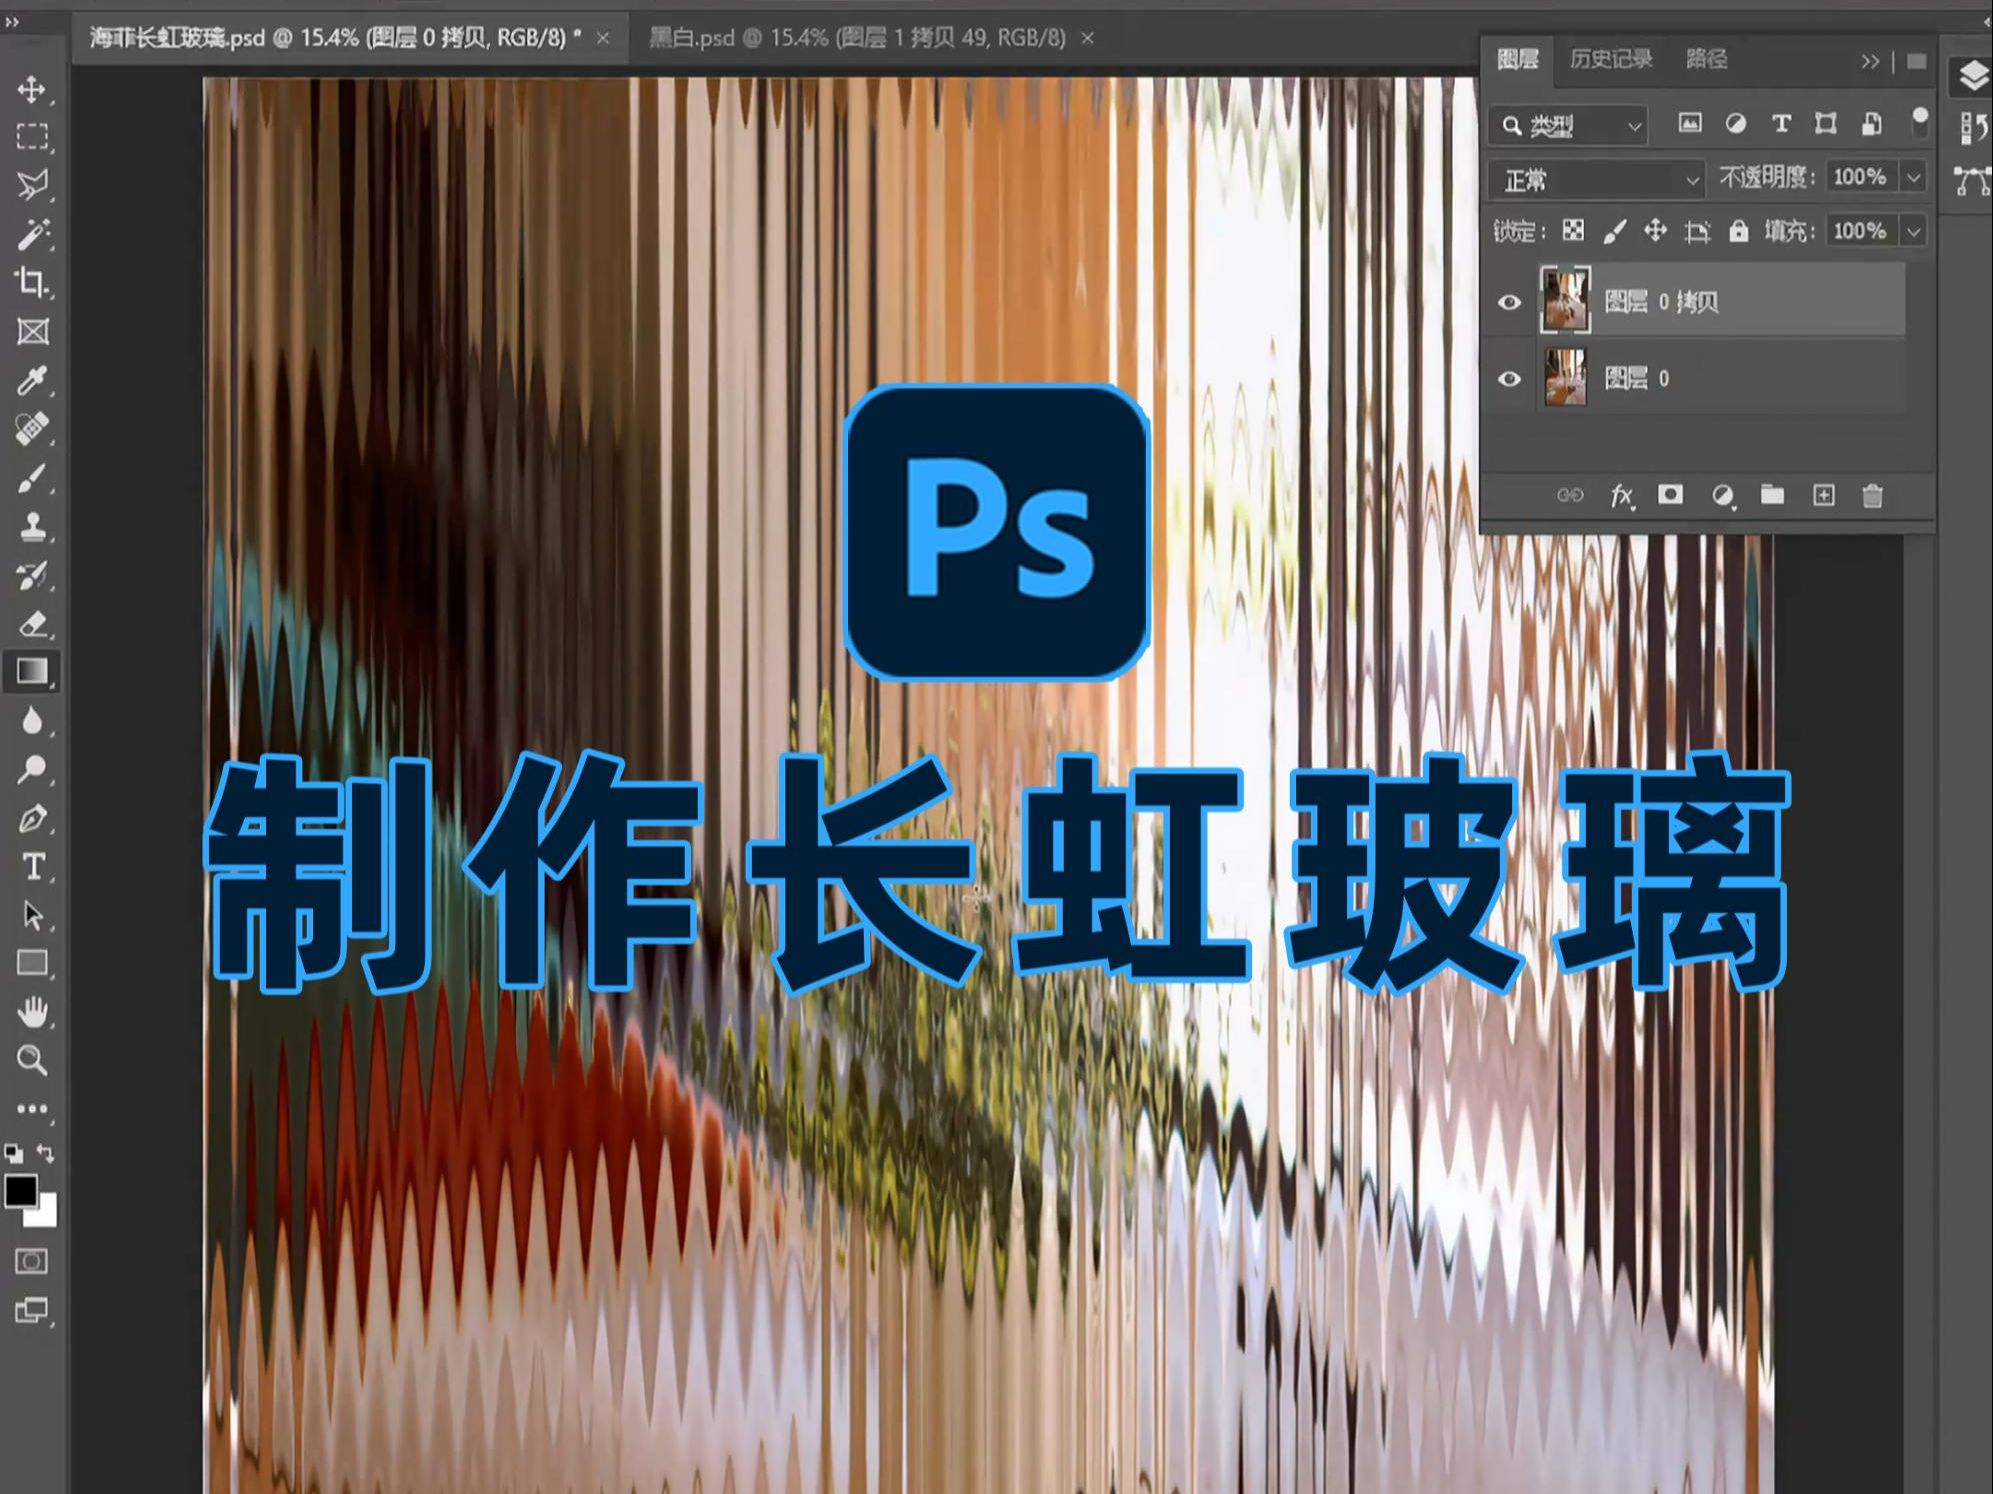Select the Zoom tool
The image size is (1993, 1494).
coord(32,1060)
